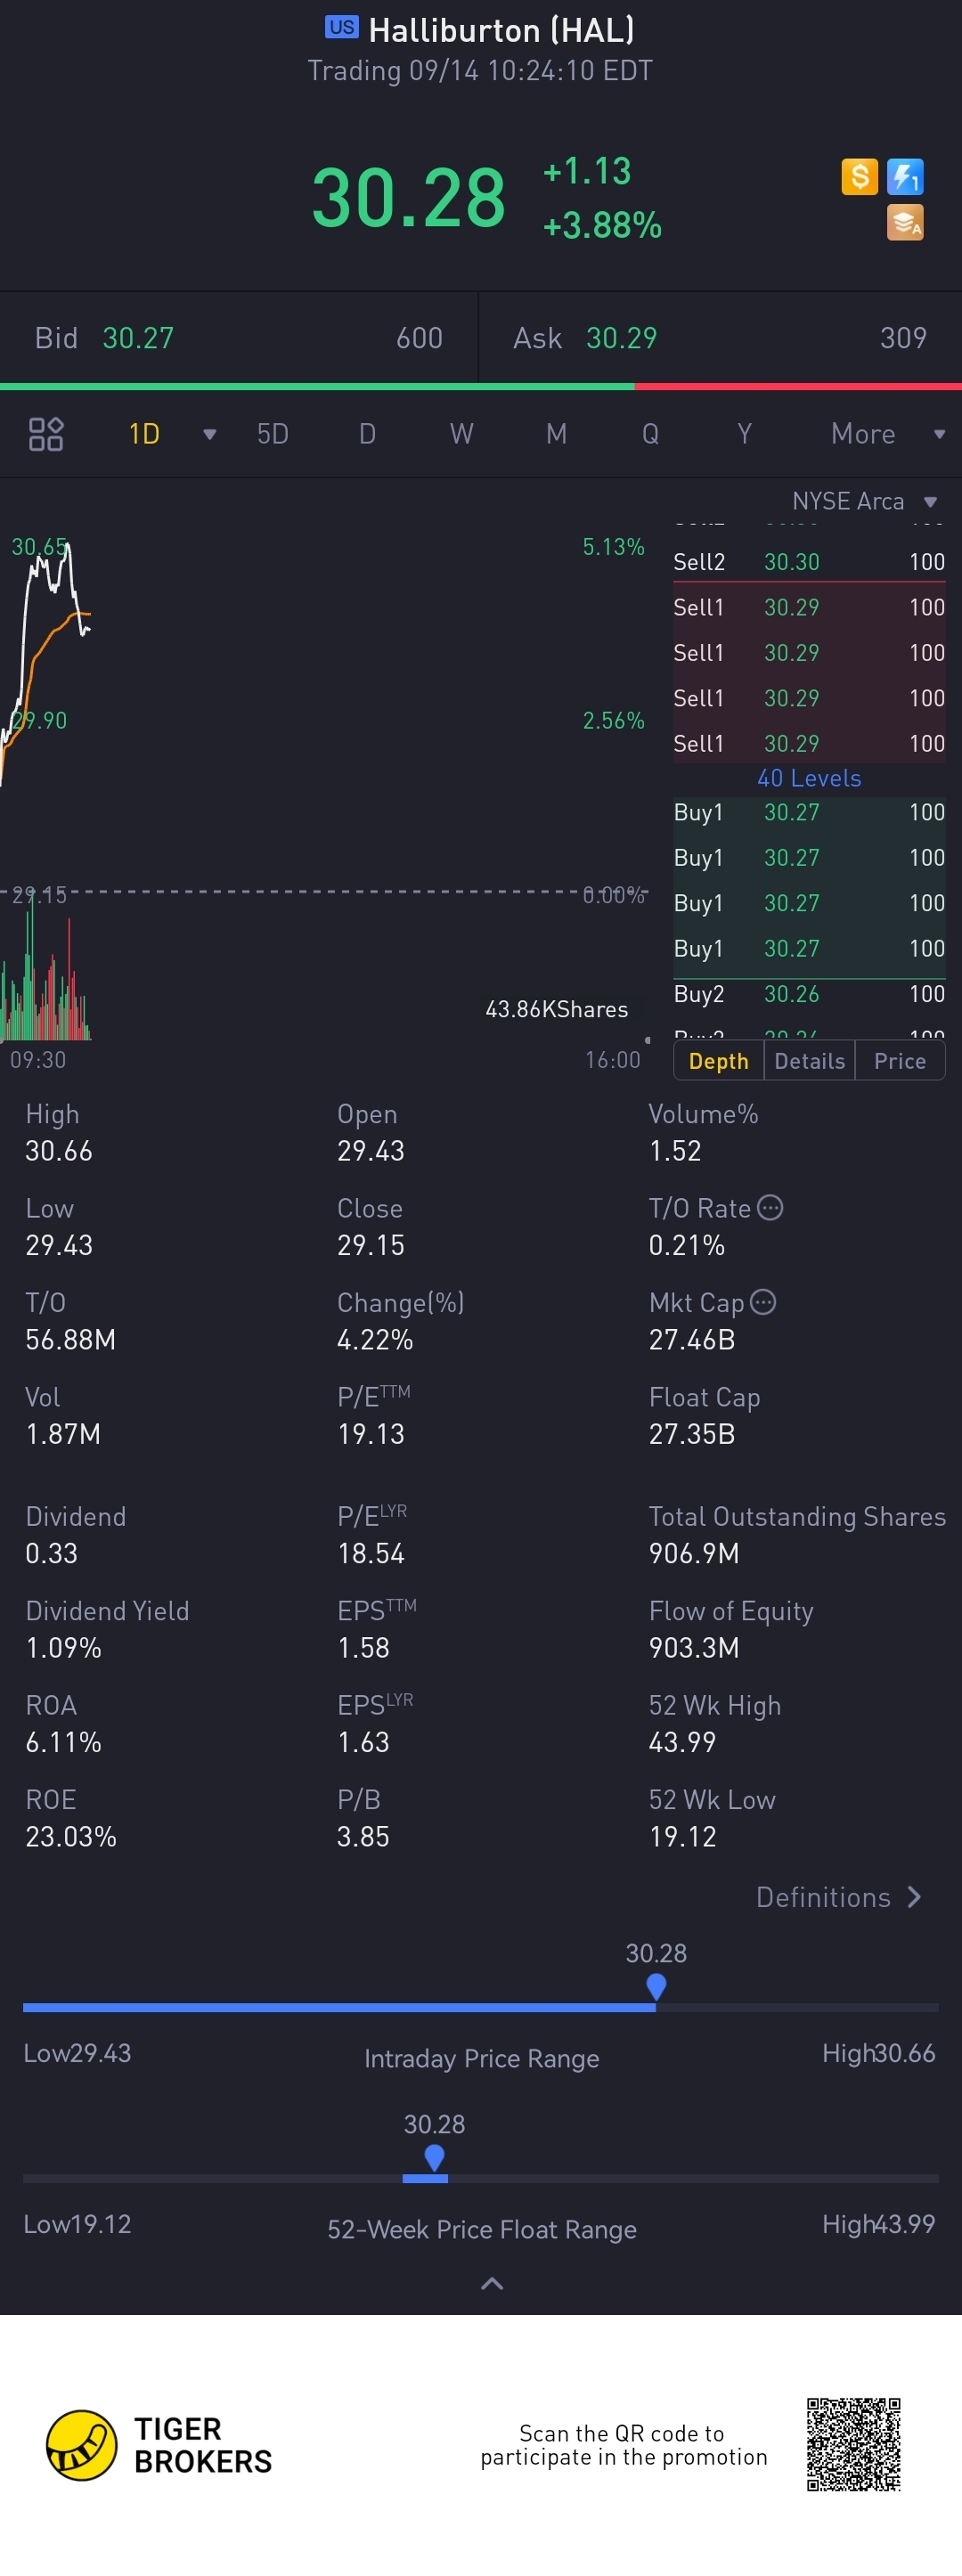Tap the +3.88% change value
Viewport: 962px width, 2576px height.
point(602,225)
